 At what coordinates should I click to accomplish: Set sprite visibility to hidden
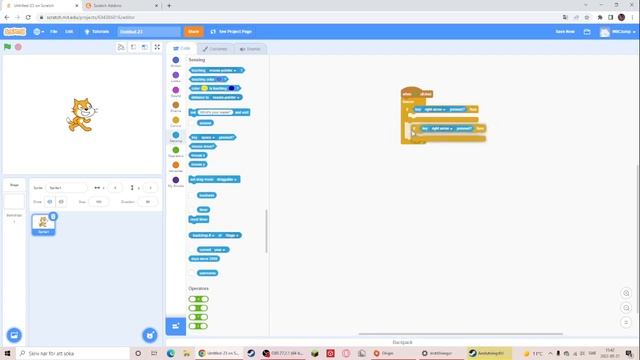61,202
